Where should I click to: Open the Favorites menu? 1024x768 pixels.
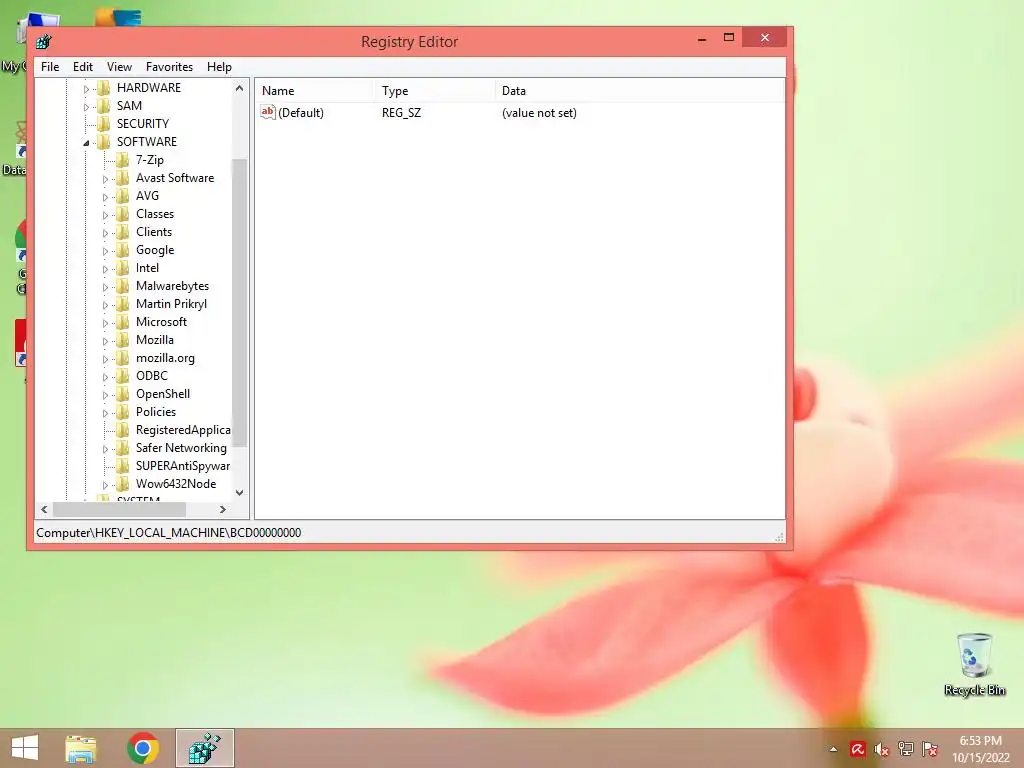pyautogui.click(x=169, y=67)
